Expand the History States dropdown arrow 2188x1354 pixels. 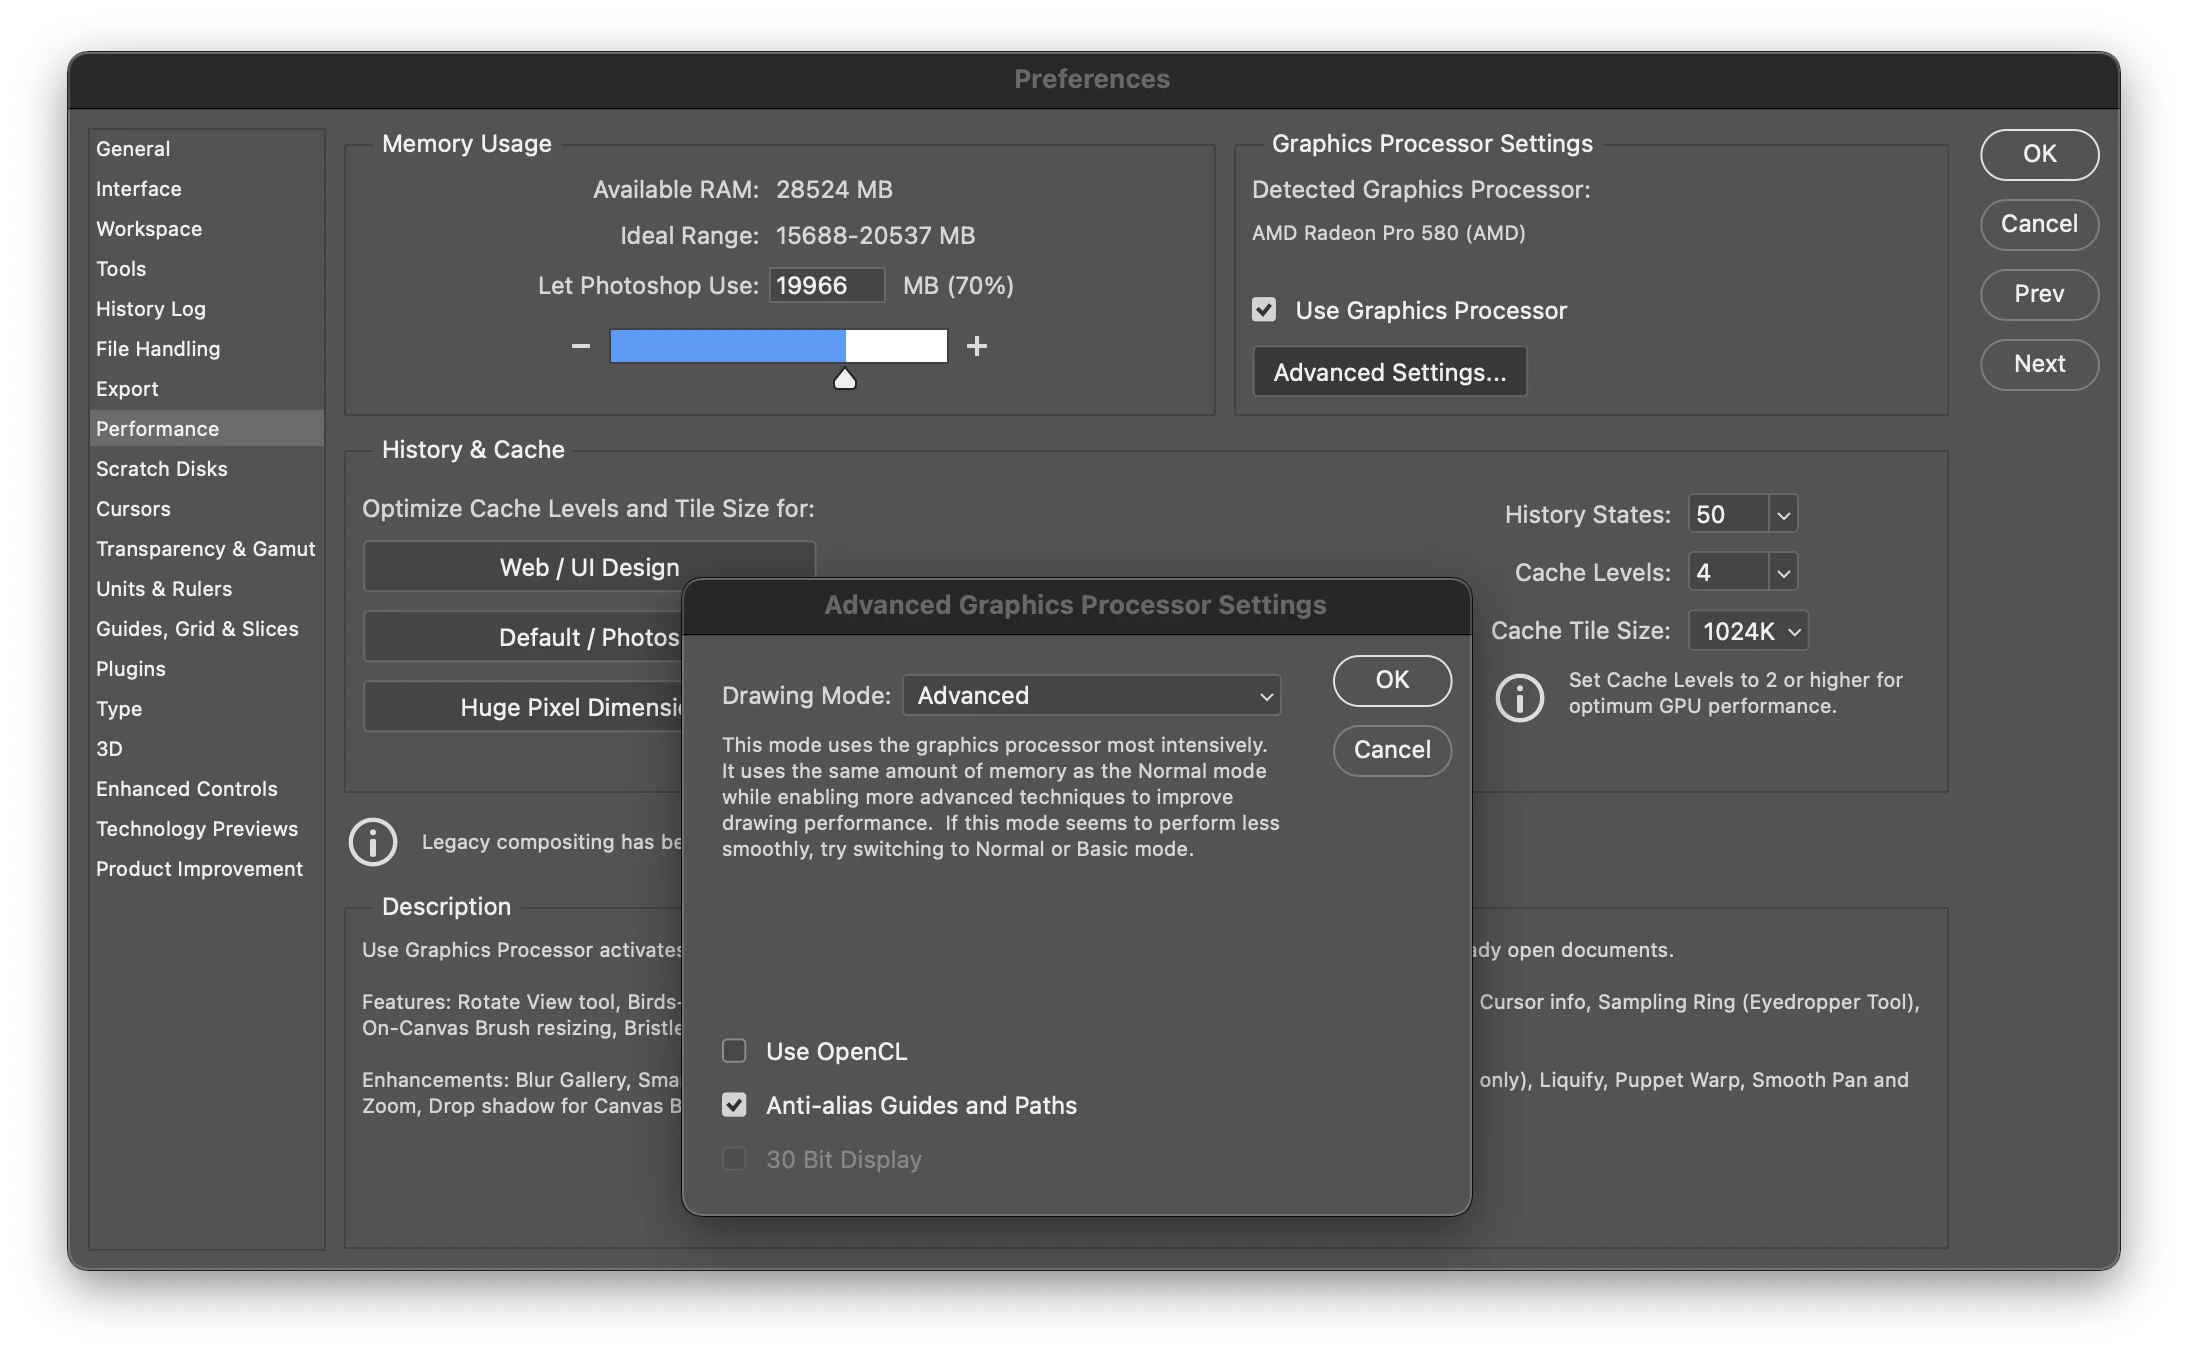(1783, 515)
